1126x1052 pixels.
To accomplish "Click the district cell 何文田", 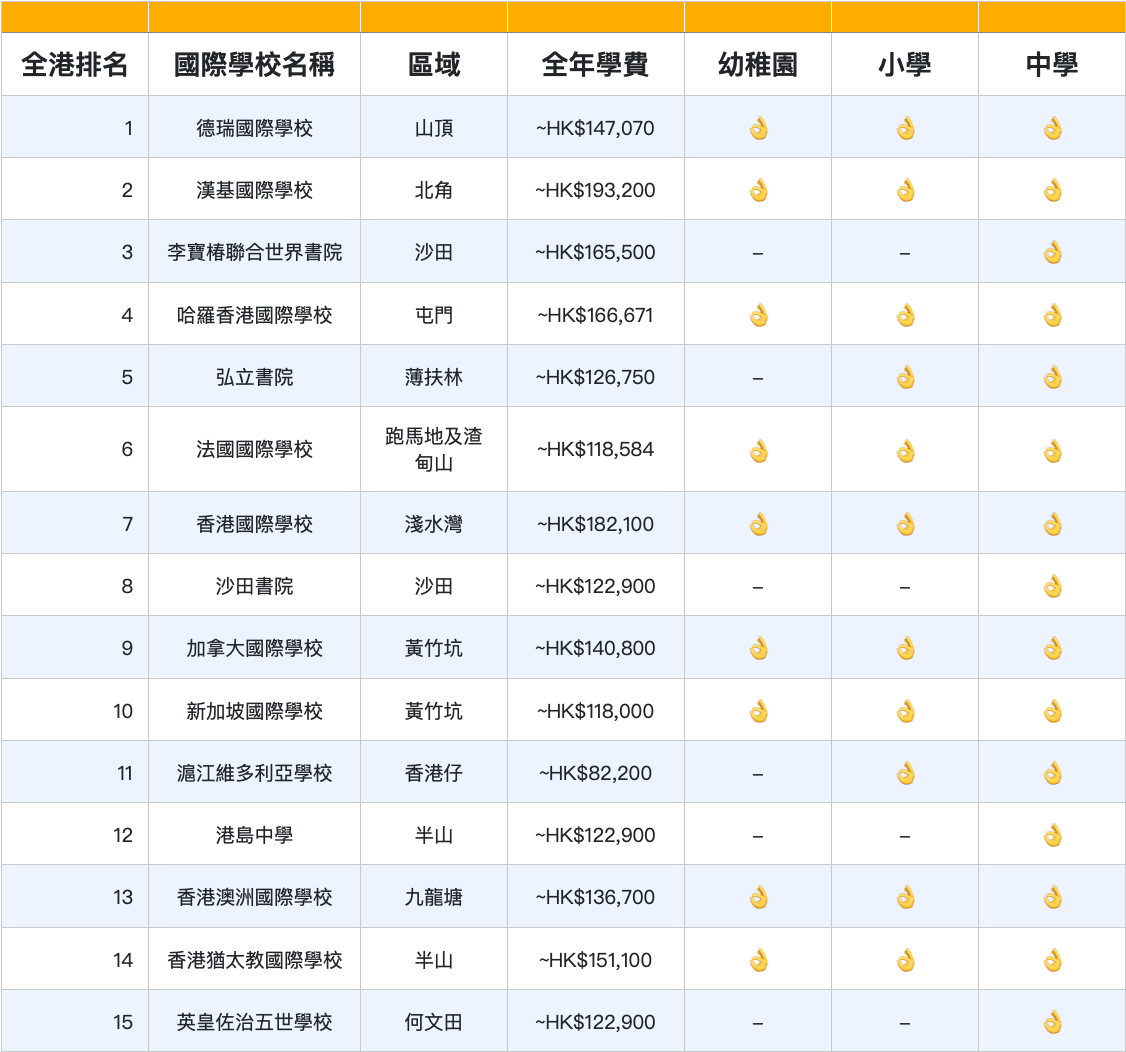I will click(434, 1022).
